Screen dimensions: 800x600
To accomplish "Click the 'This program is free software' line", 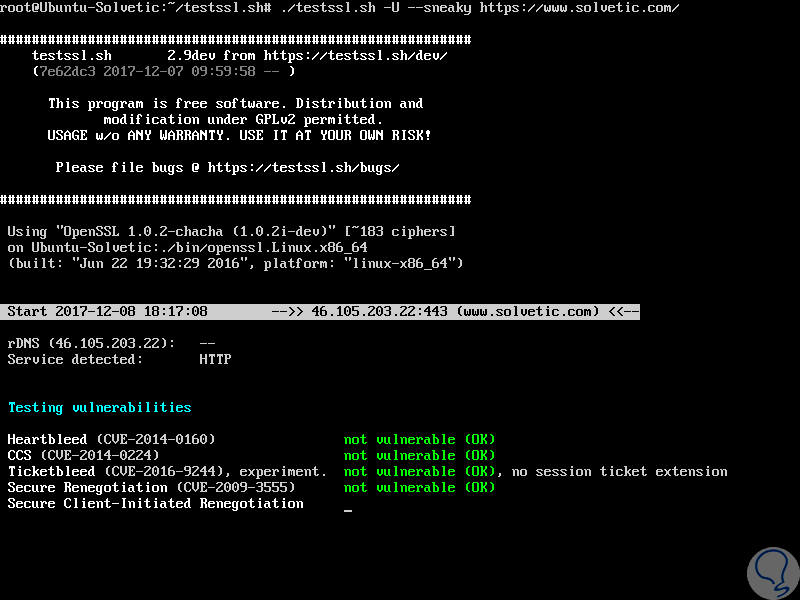I will point(236,104).
